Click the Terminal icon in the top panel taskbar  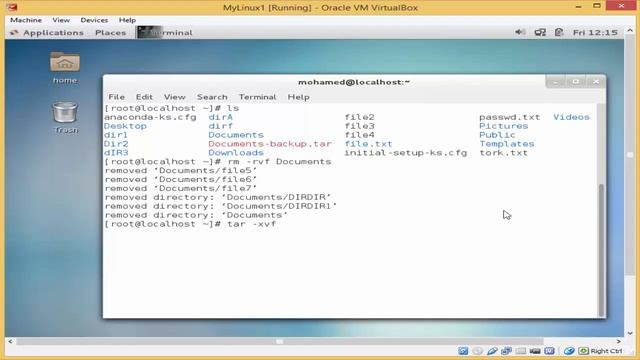[x=149, y=32]
